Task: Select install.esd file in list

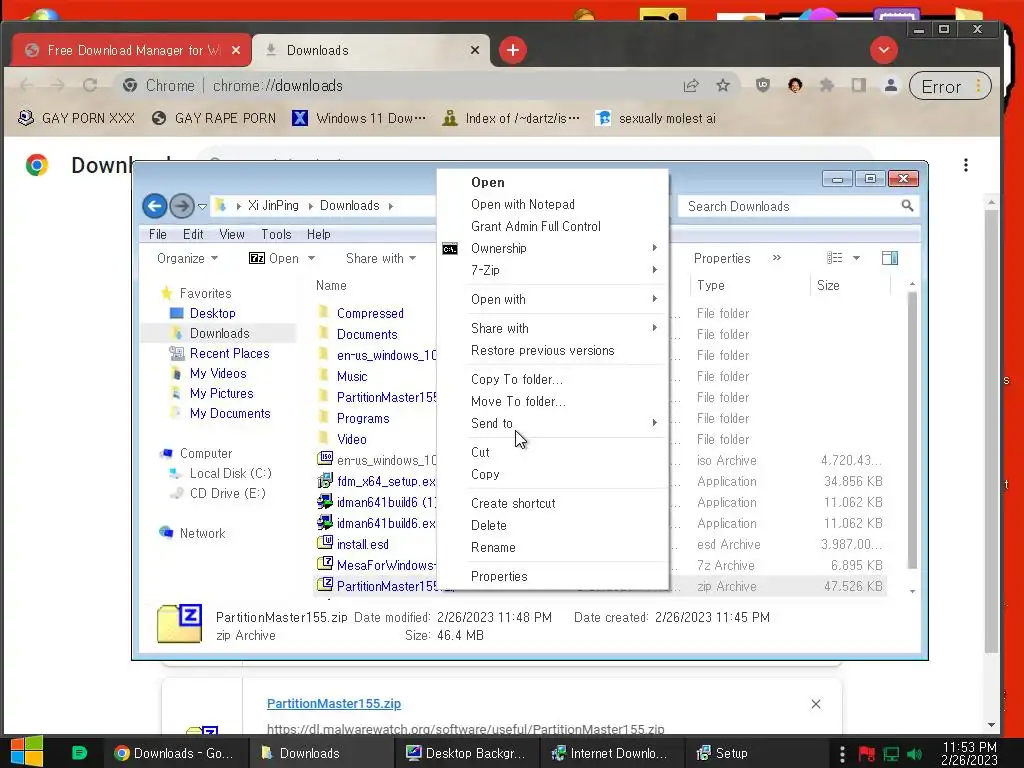Action: [x=362, y=544]
